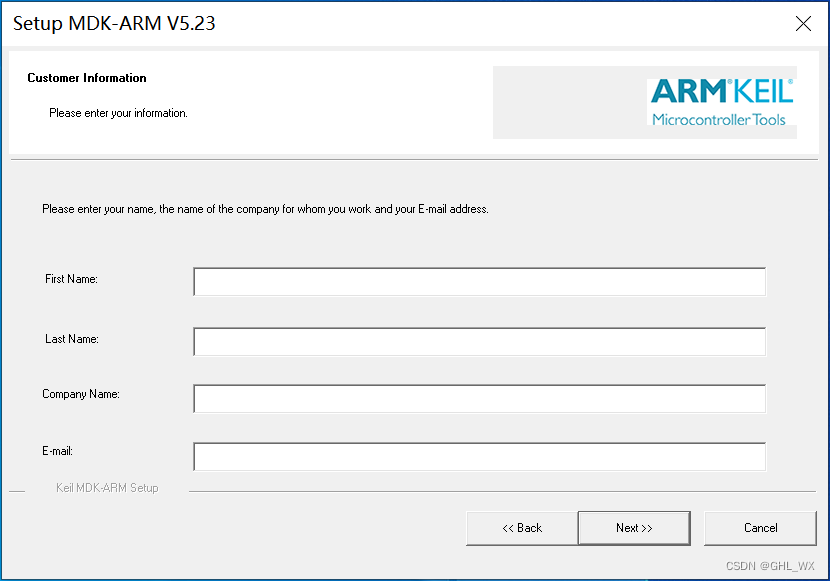The image size is (830, 581).
Task: Click the 'First Name:' label
Action: click(x=71, y=279)
